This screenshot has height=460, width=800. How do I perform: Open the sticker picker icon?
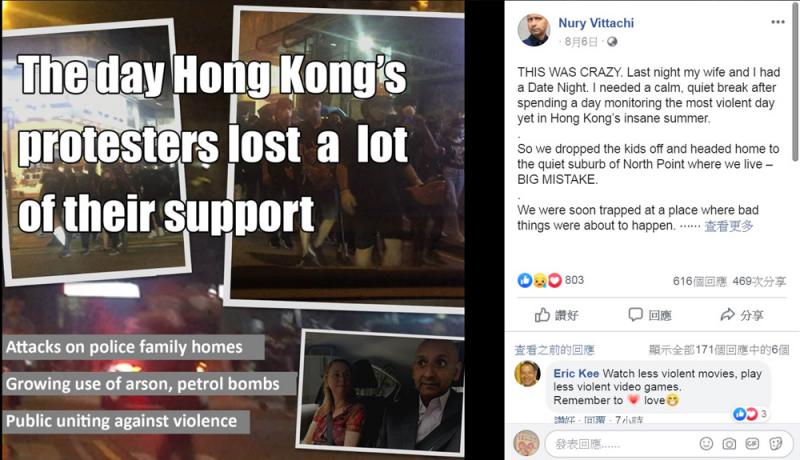tap(776, 444)
